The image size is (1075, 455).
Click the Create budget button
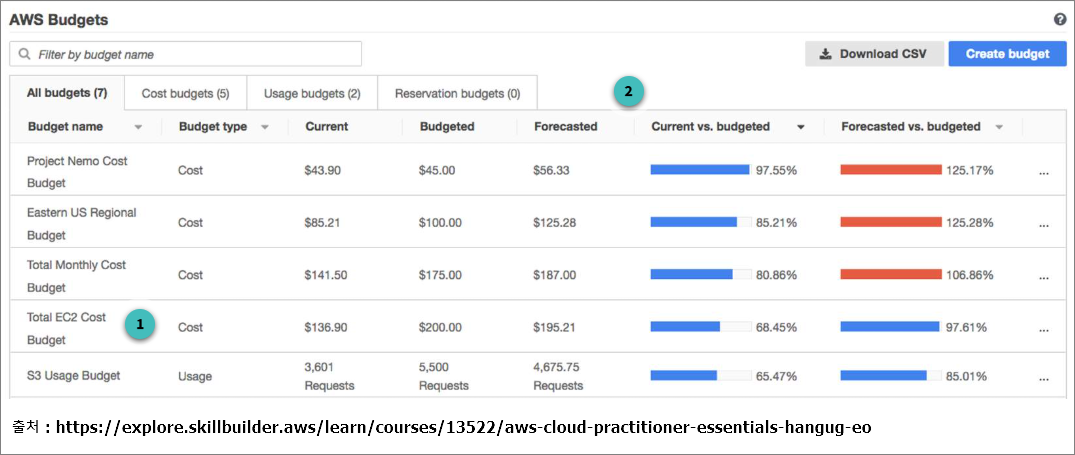pyautogui.click(x=1007, y=53)
